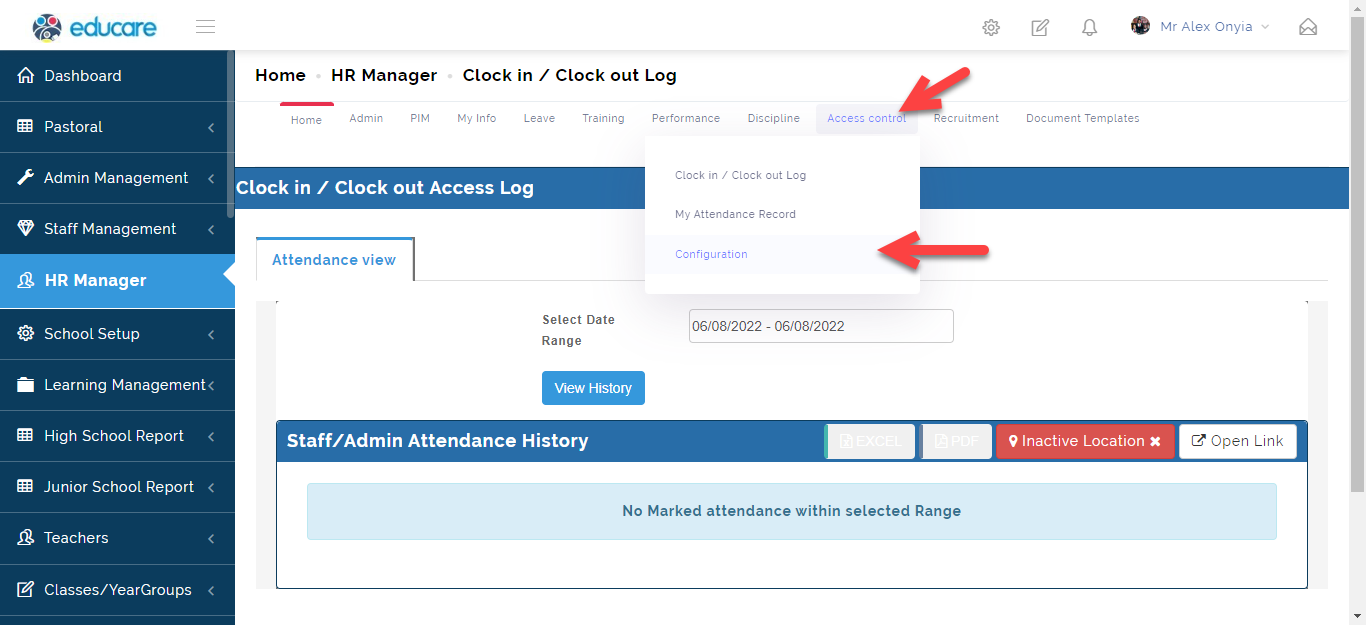Viewport: 1366px width, 625px height.
Task: Expand Pastoral sidebar chevron
Action: (x=211, y=127)
